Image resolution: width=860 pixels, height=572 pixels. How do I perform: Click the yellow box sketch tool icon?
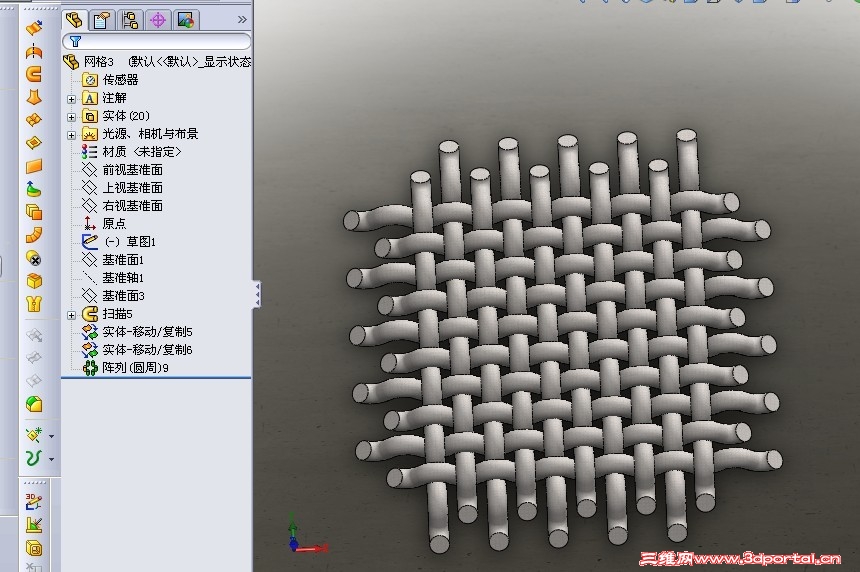[34, 548]
